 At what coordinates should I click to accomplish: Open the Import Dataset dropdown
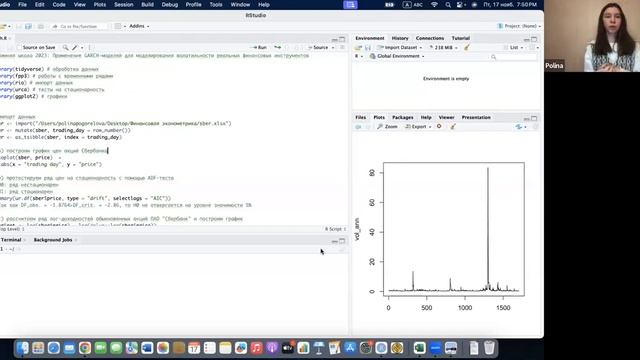click(x=400, y=48)
